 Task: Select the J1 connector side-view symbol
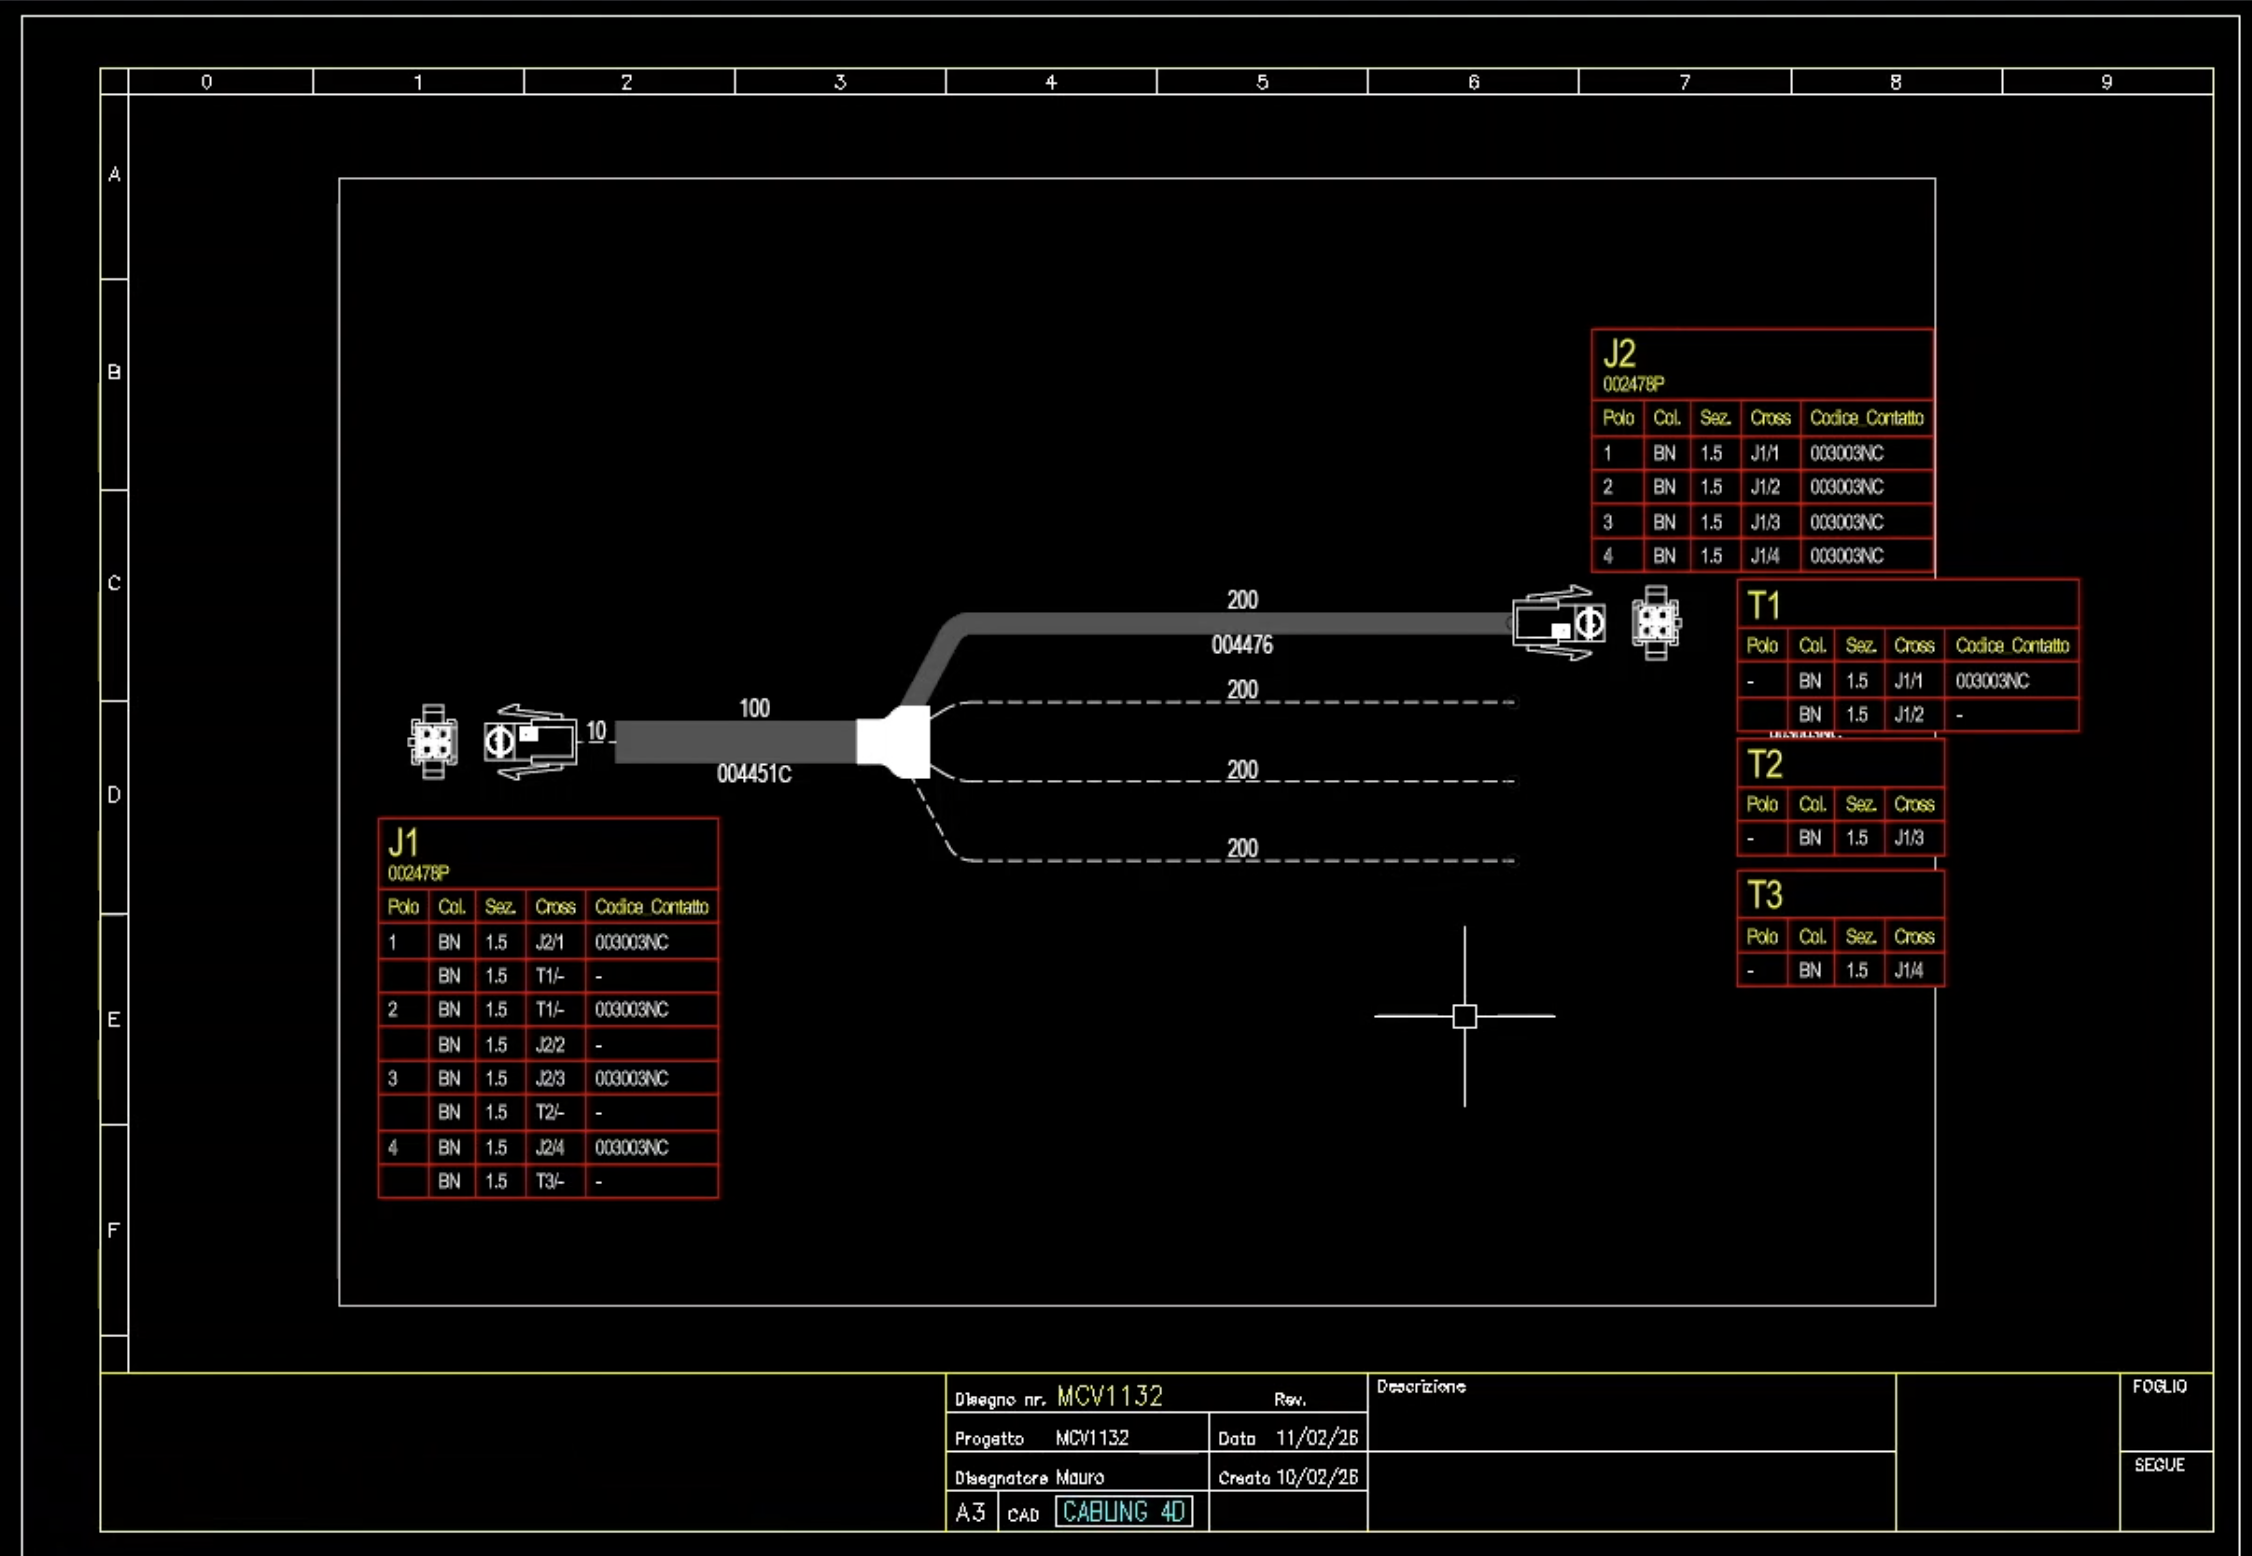(531, 742)
